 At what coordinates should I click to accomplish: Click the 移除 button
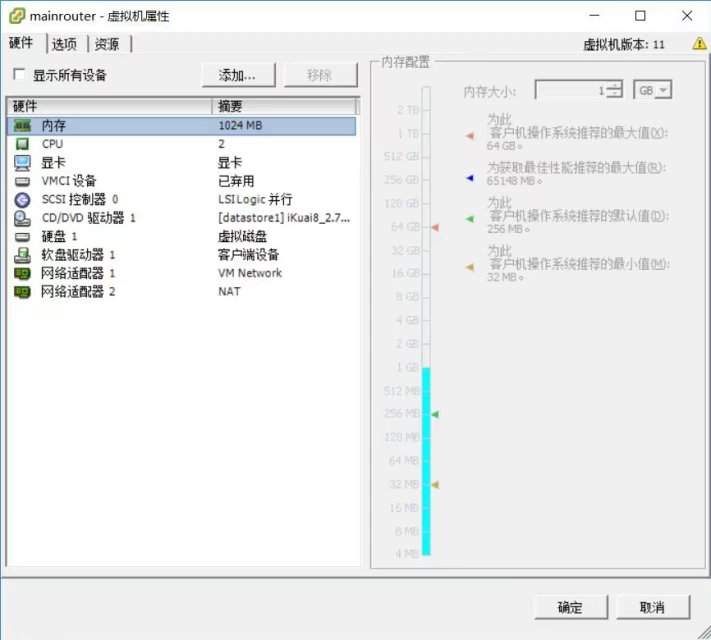click(320, 75)
